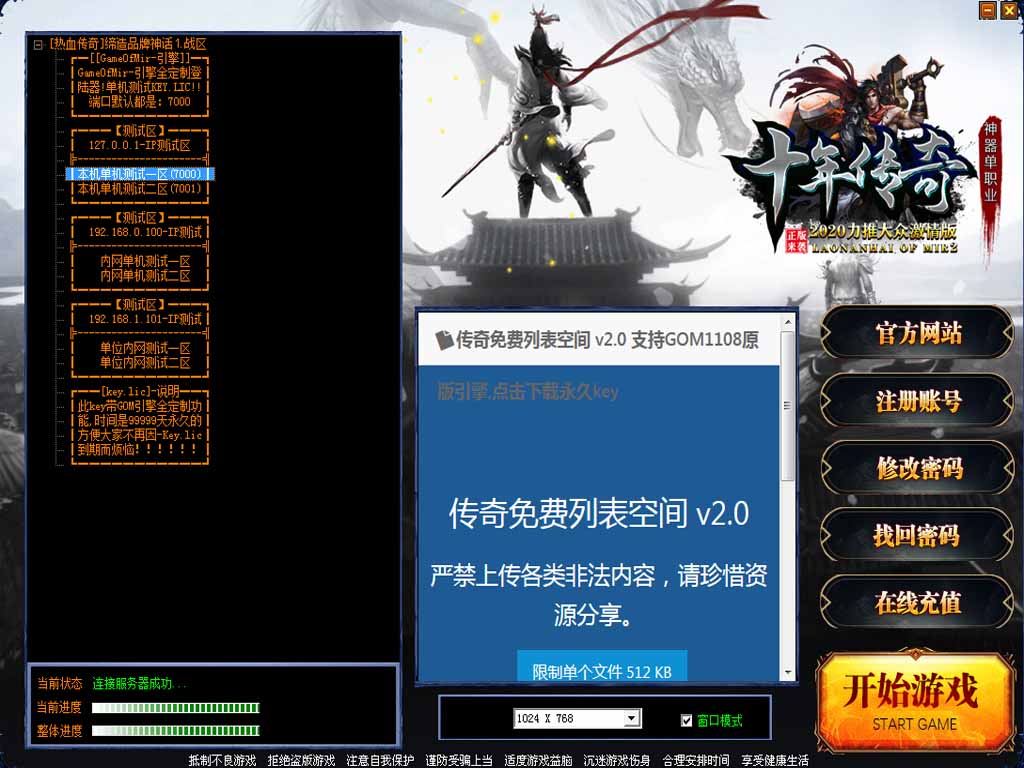The height and width of the screenshot is (768, 1024).
Task: Click the 整体进度 progress bar
Action: (176, 731)
